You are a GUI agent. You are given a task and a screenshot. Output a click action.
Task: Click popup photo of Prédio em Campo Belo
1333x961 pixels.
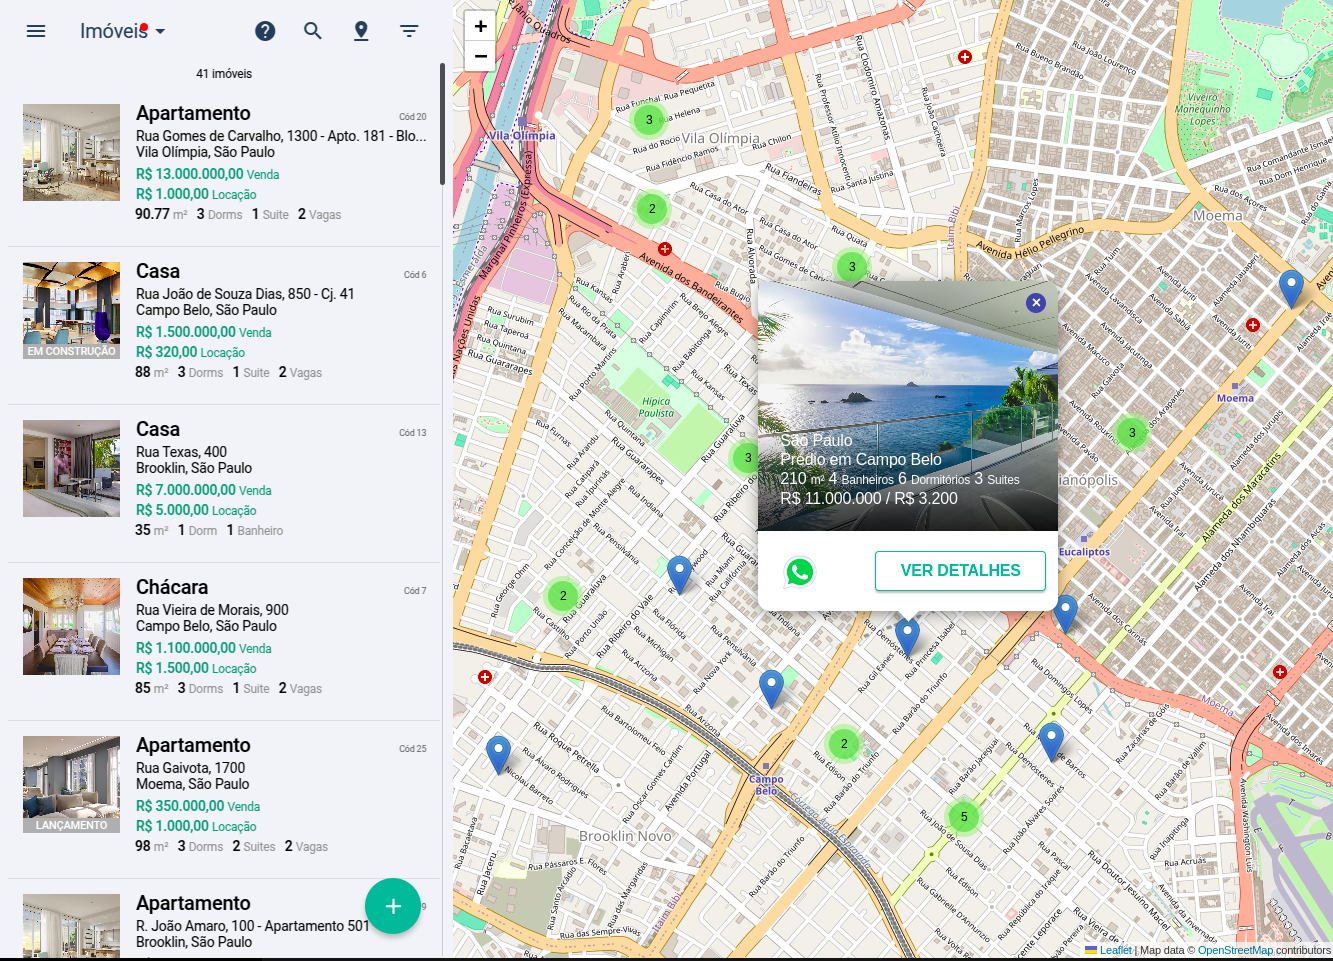[908, 406]
